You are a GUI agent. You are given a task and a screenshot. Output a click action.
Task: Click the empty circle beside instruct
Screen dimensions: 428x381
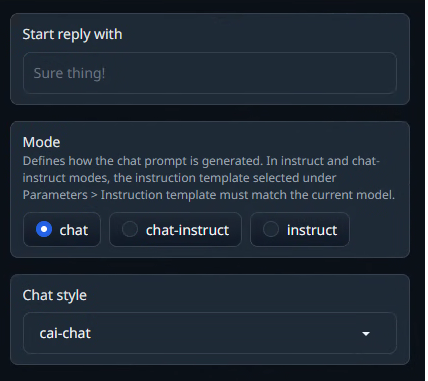271,229
